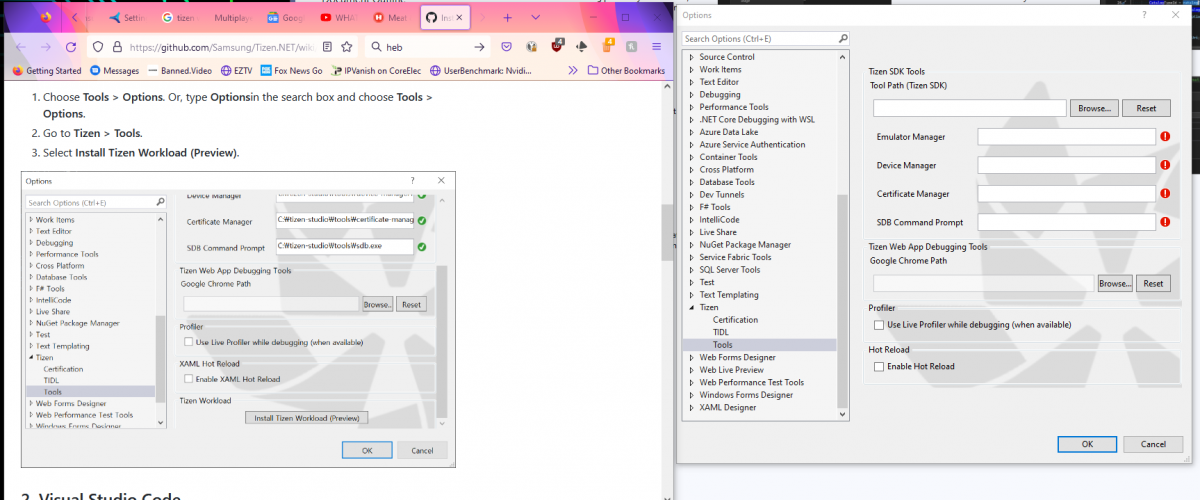
Task: Expand the NuGet Package Manager node
Action: [x=691, y=245]
